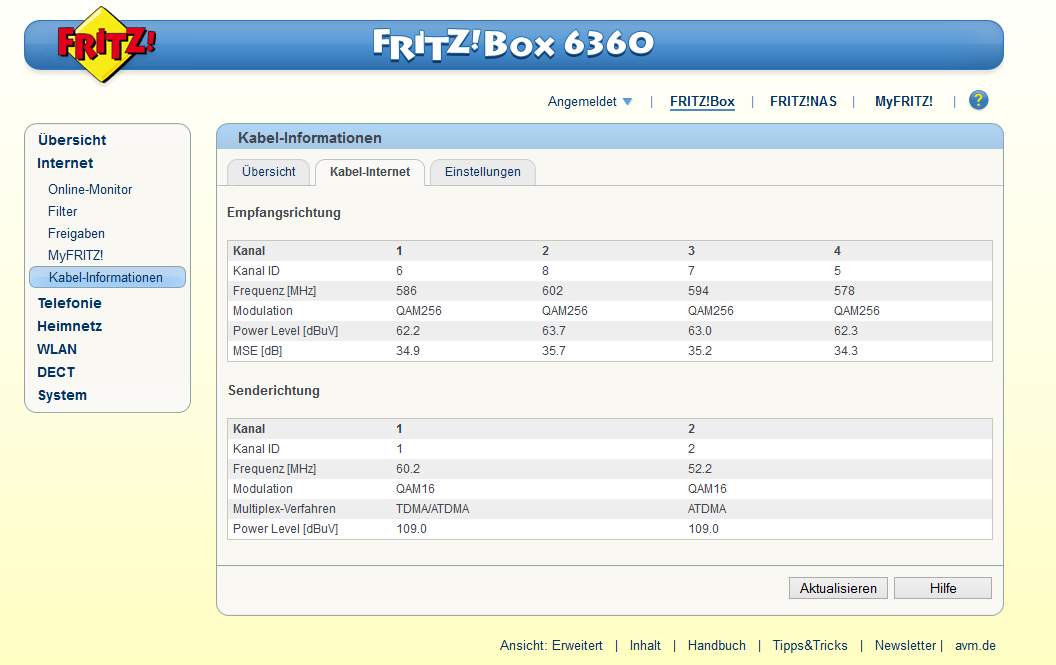The image size is (1056, 665).
Task: Open the avm.de footer link
Action: pos(975,645)
